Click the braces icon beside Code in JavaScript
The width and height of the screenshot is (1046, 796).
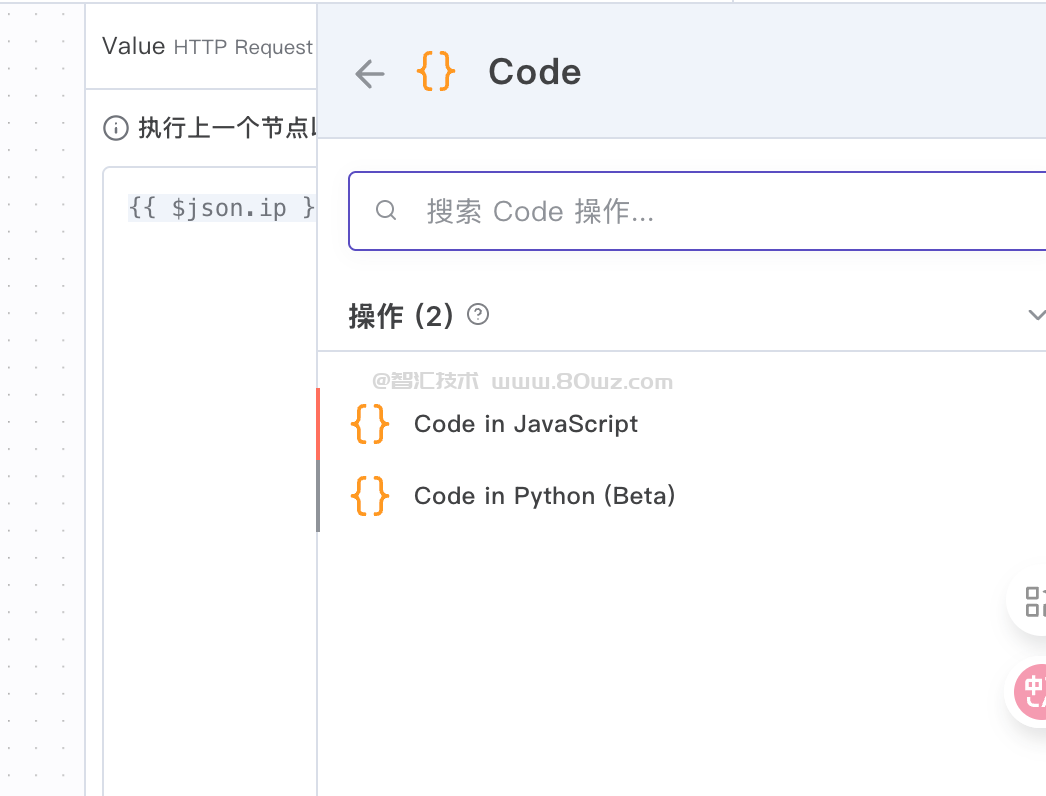[369, 423]
